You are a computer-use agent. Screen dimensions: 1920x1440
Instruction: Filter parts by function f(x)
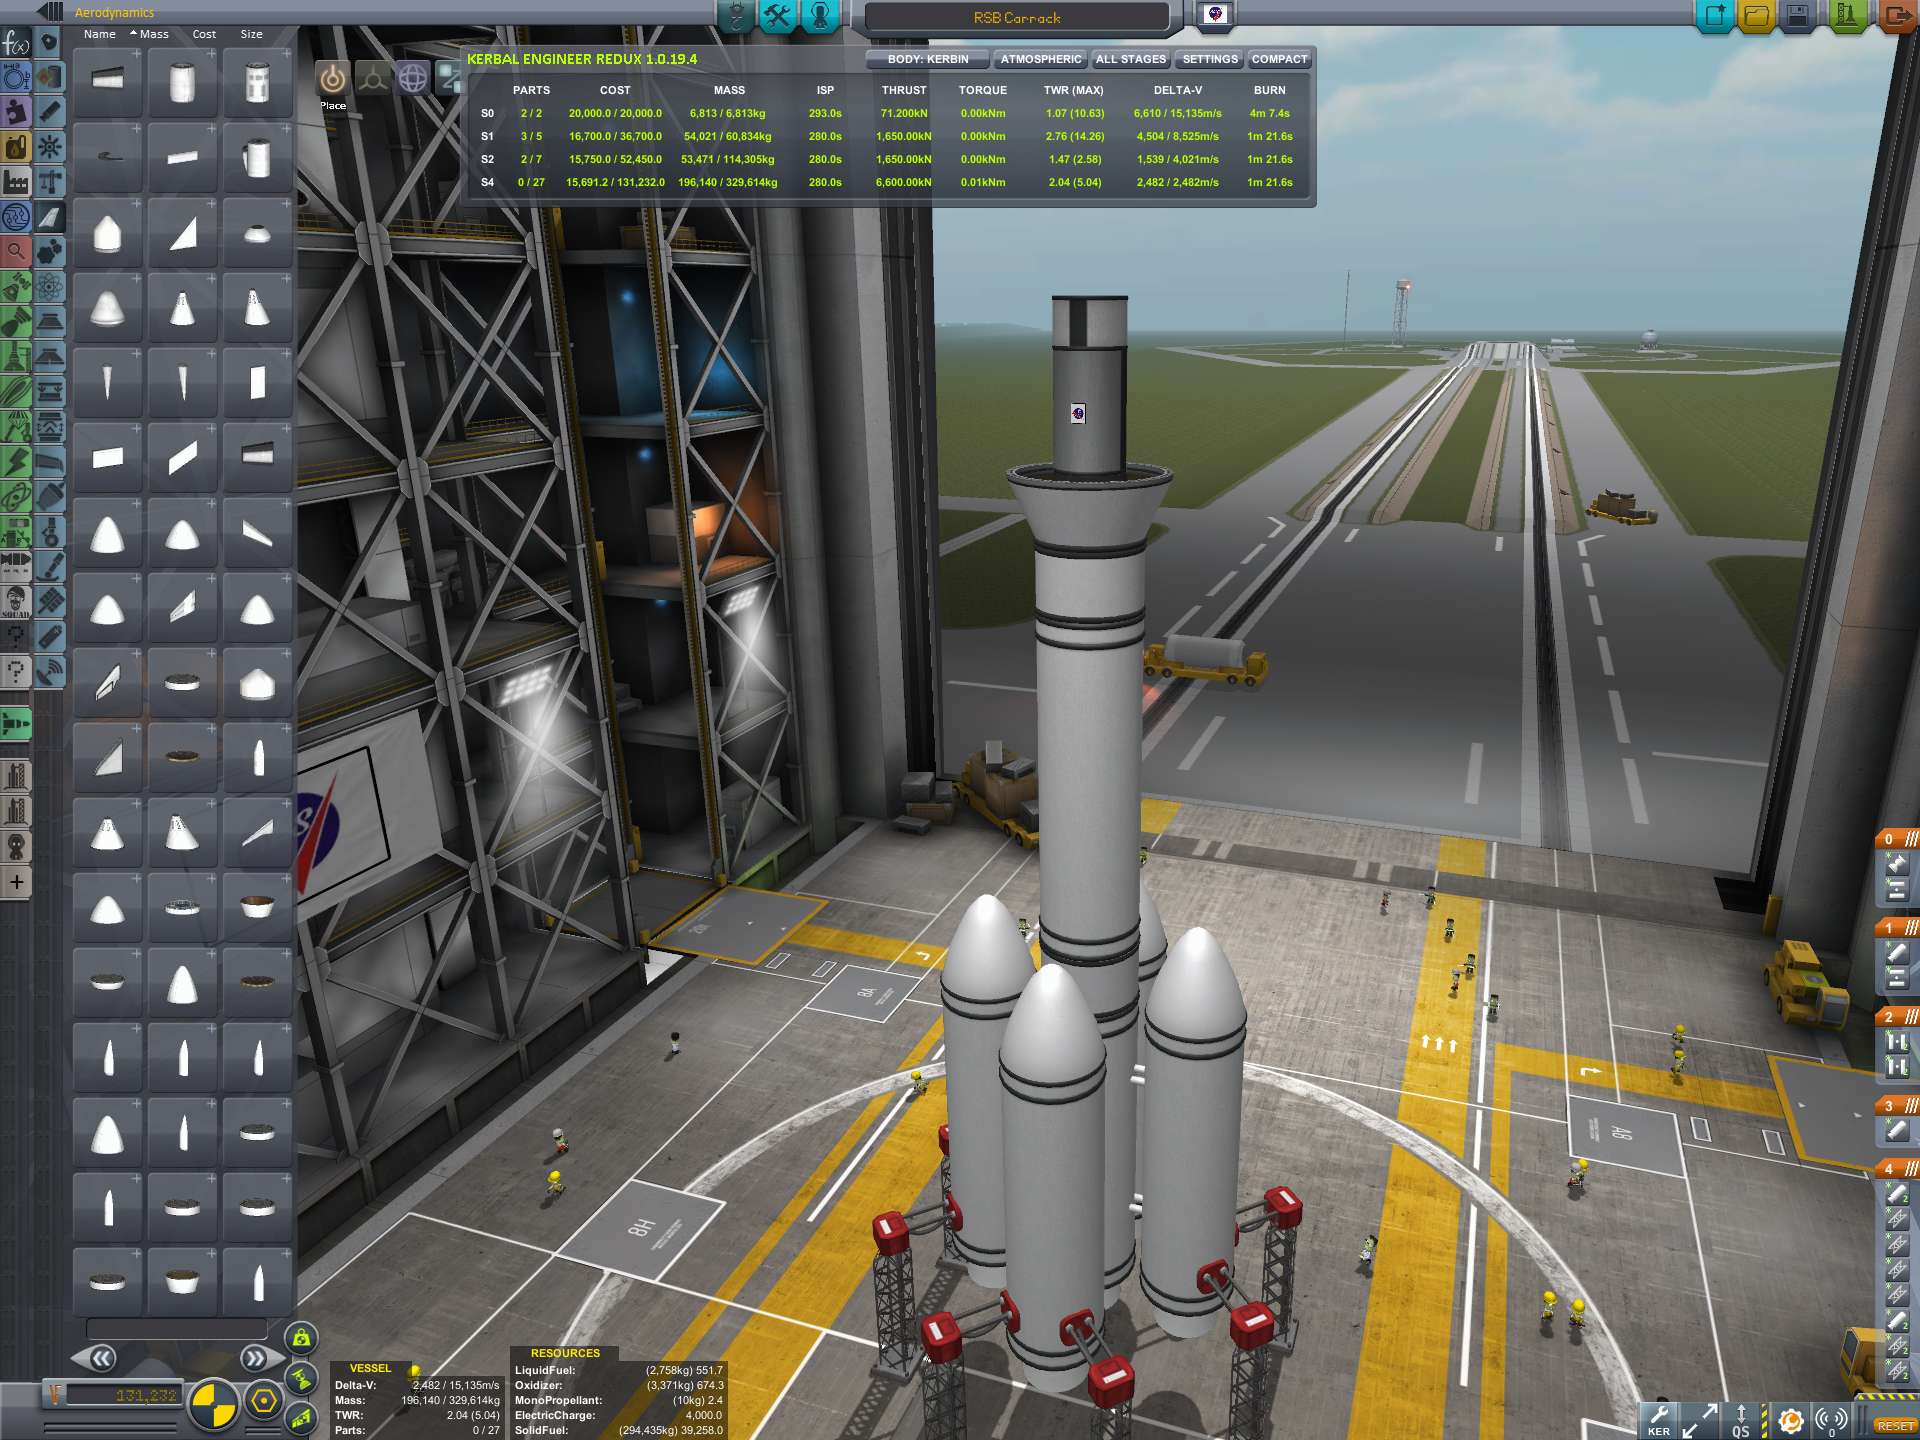click(16, 43)
